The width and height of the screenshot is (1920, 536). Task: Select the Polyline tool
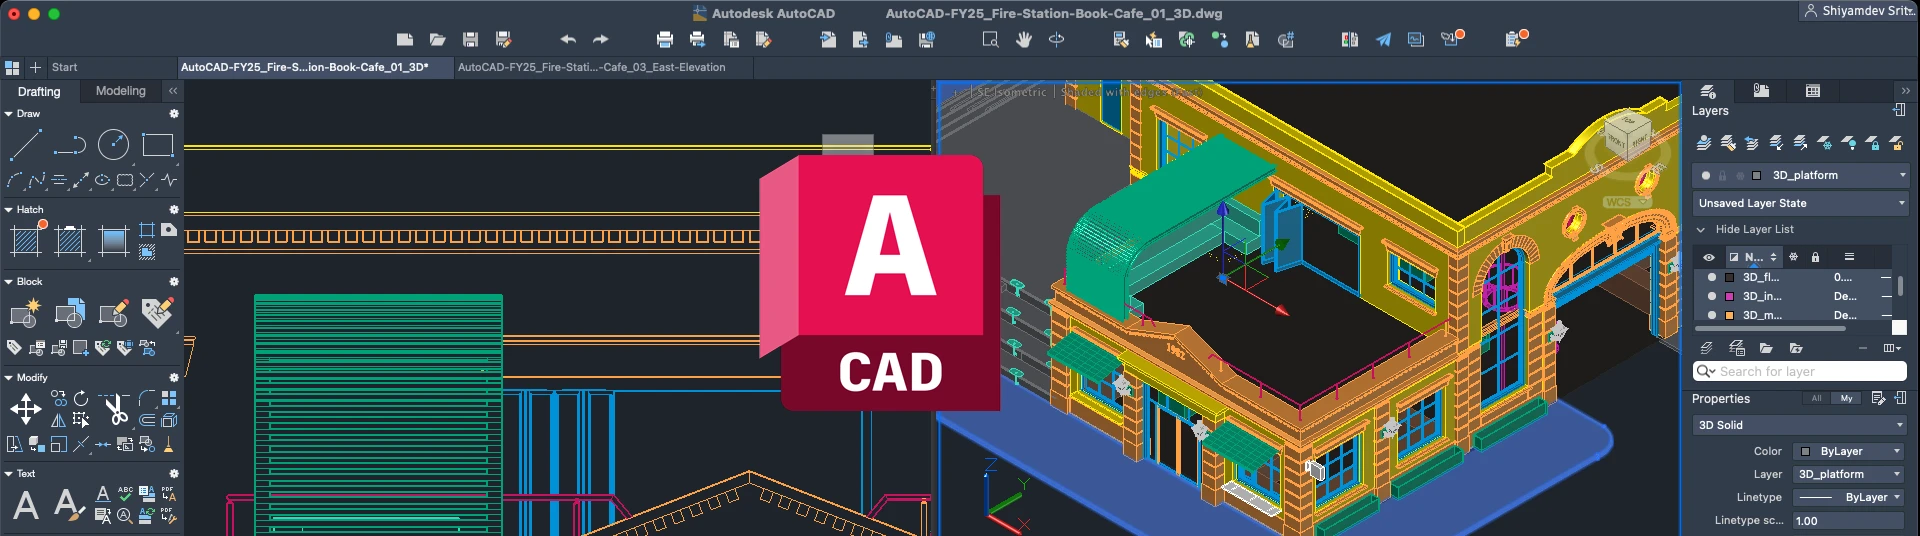click(x=69, y=145)
